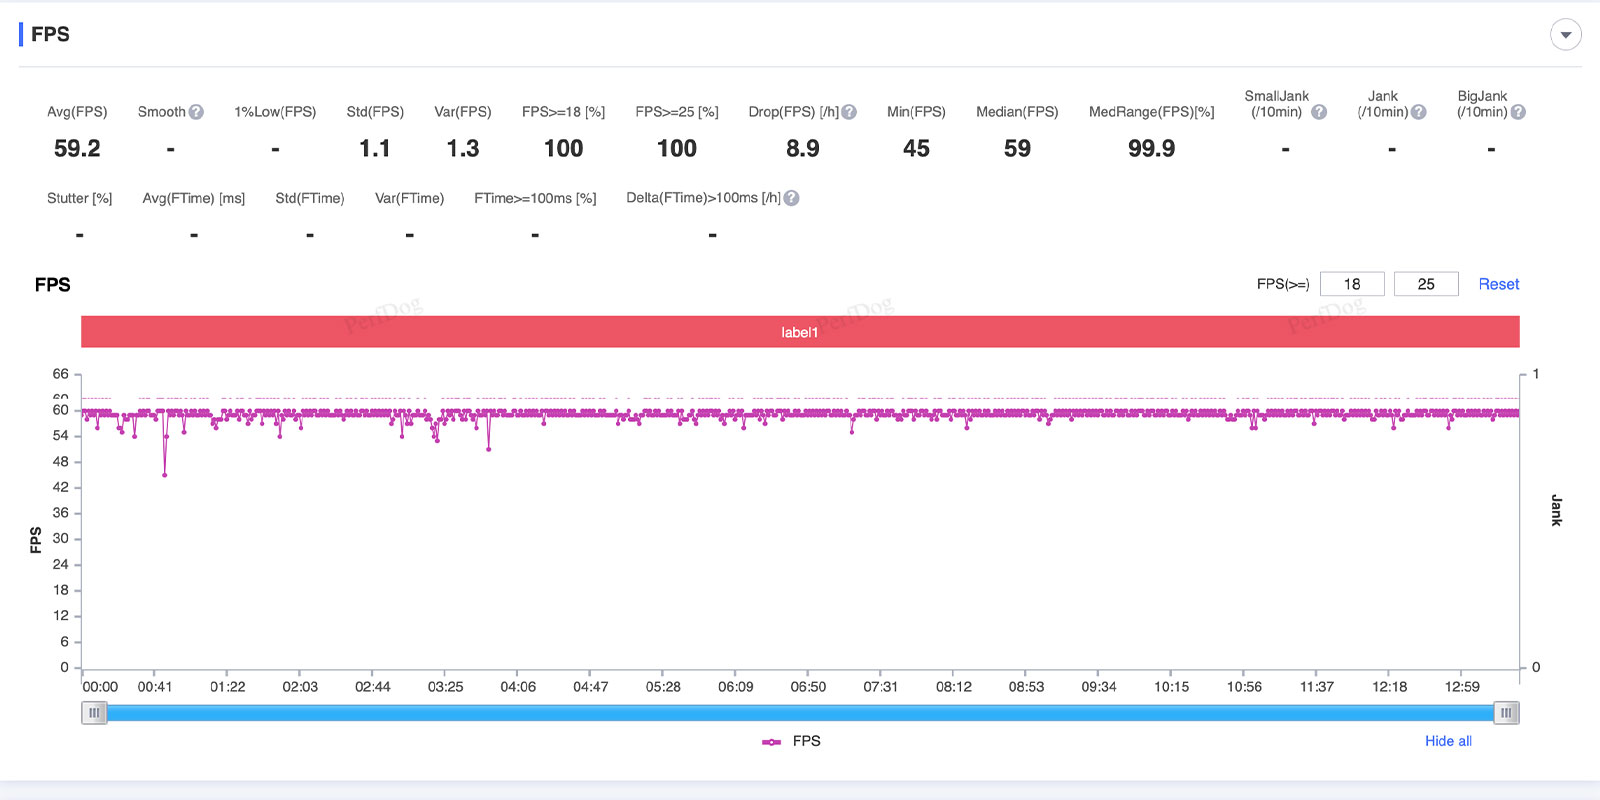Click the MedRange(FPS) value 99.9
The width and height of the screenshot is (1600, 800).
coord(1151,148)
